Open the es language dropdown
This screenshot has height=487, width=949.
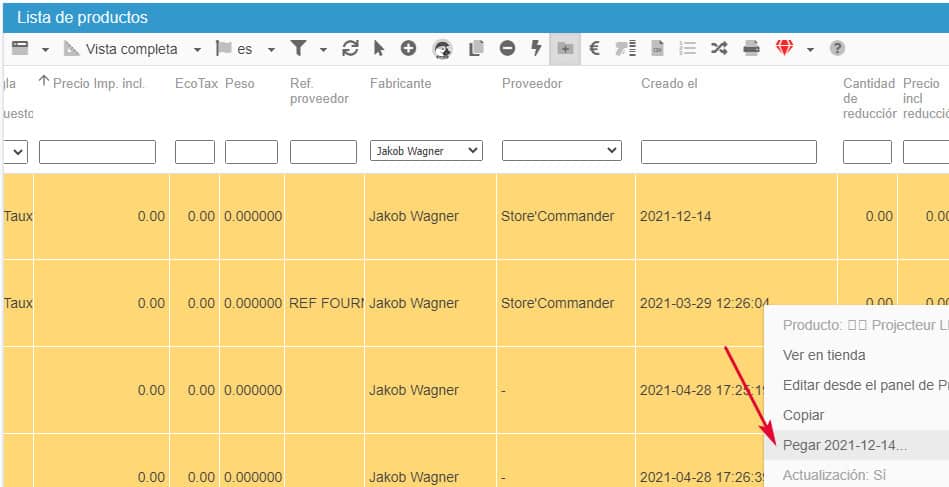(x=271, y=49)
